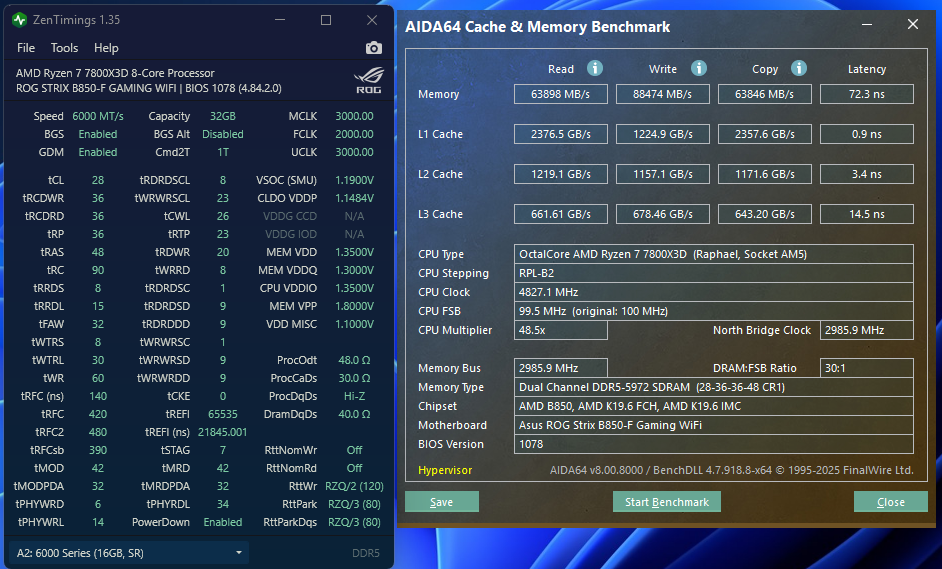Click the Cmd2T value 1T

click(x=223, y=152)
